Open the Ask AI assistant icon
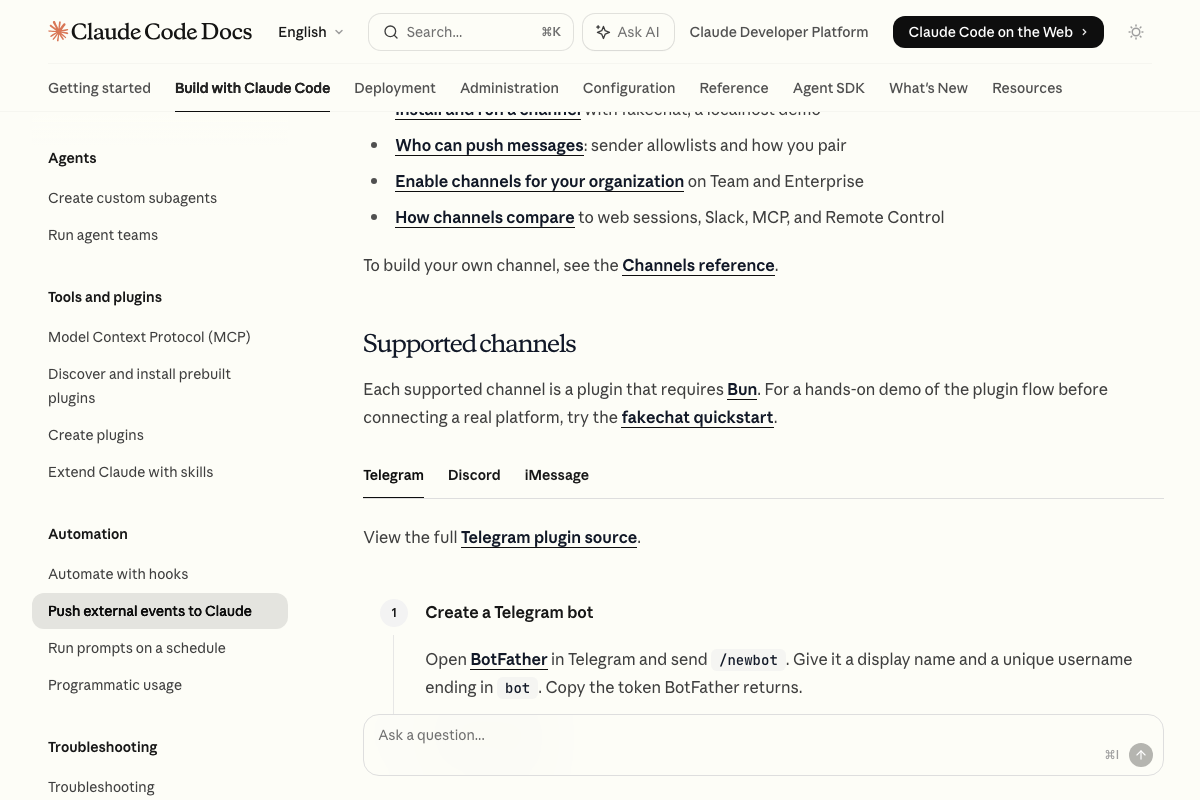 (603, 32)
